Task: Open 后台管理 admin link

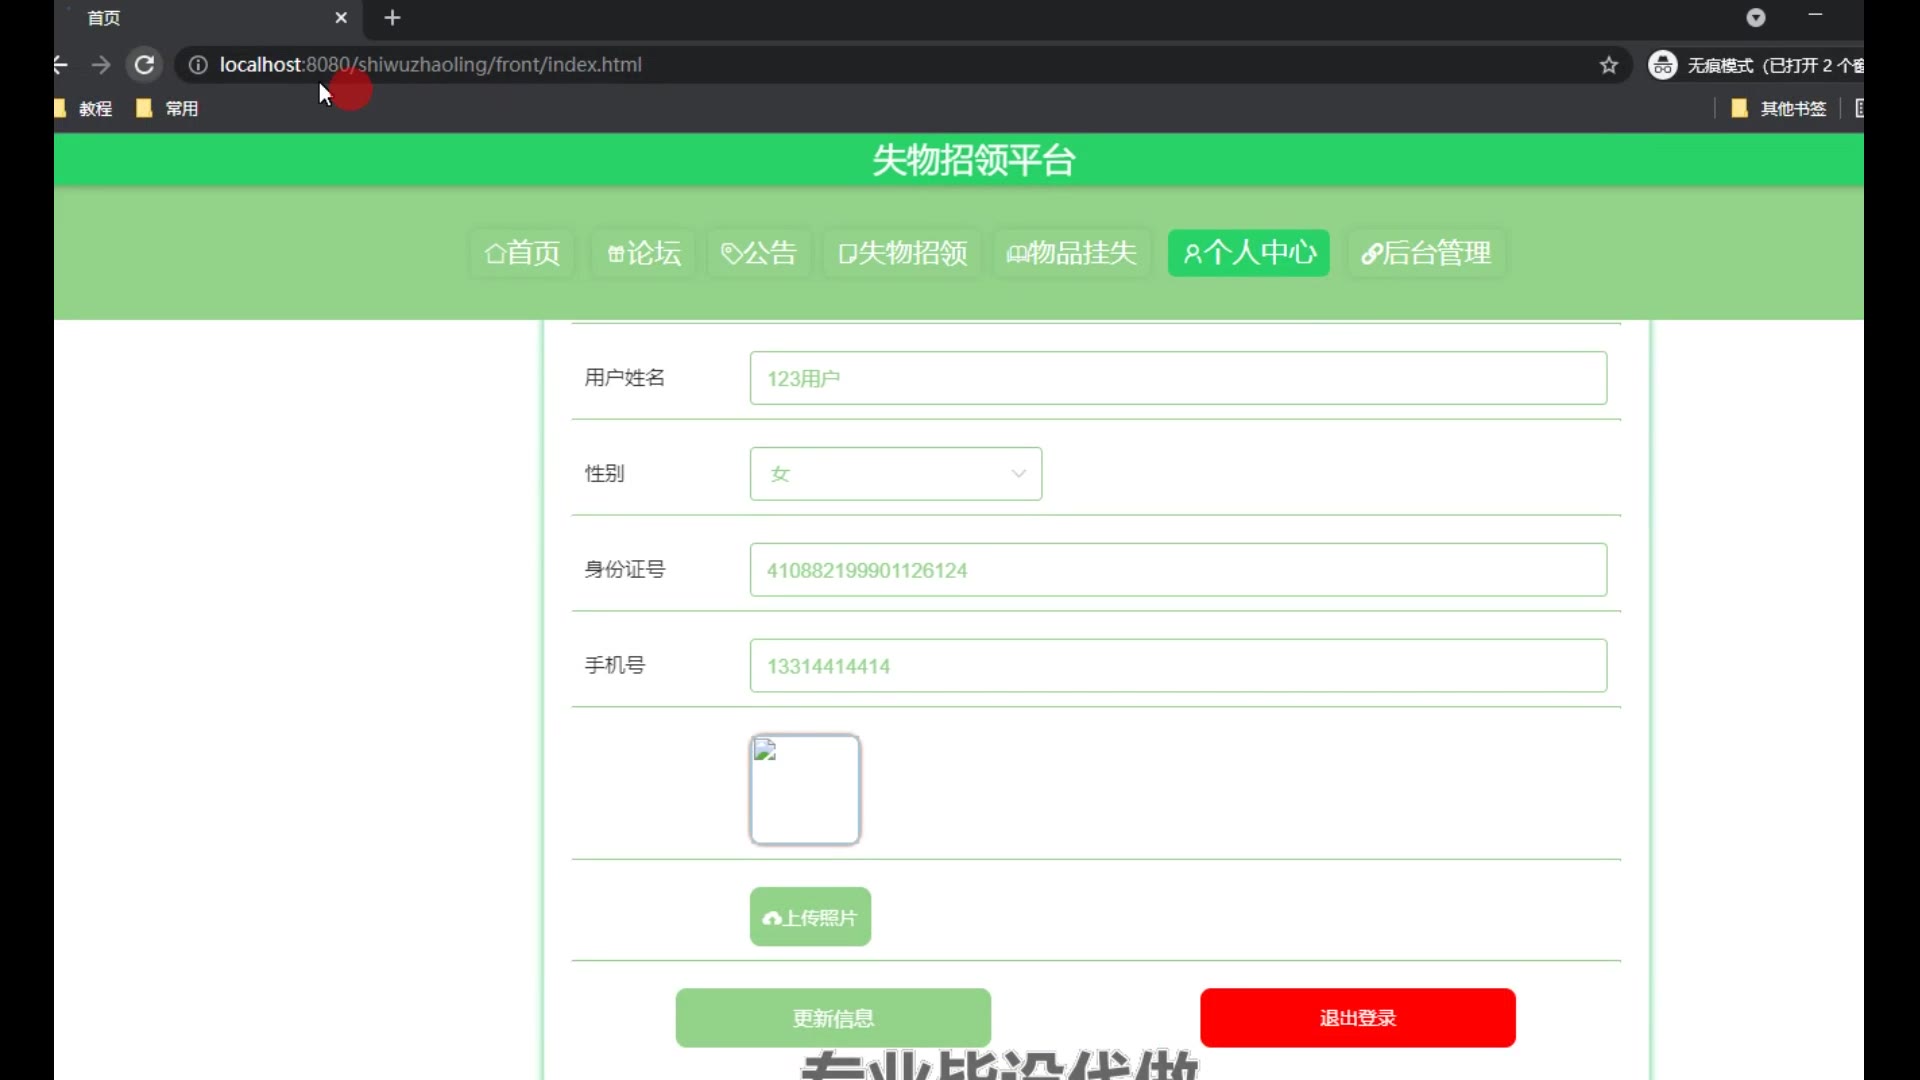Action: click(x=1426, y=253)
